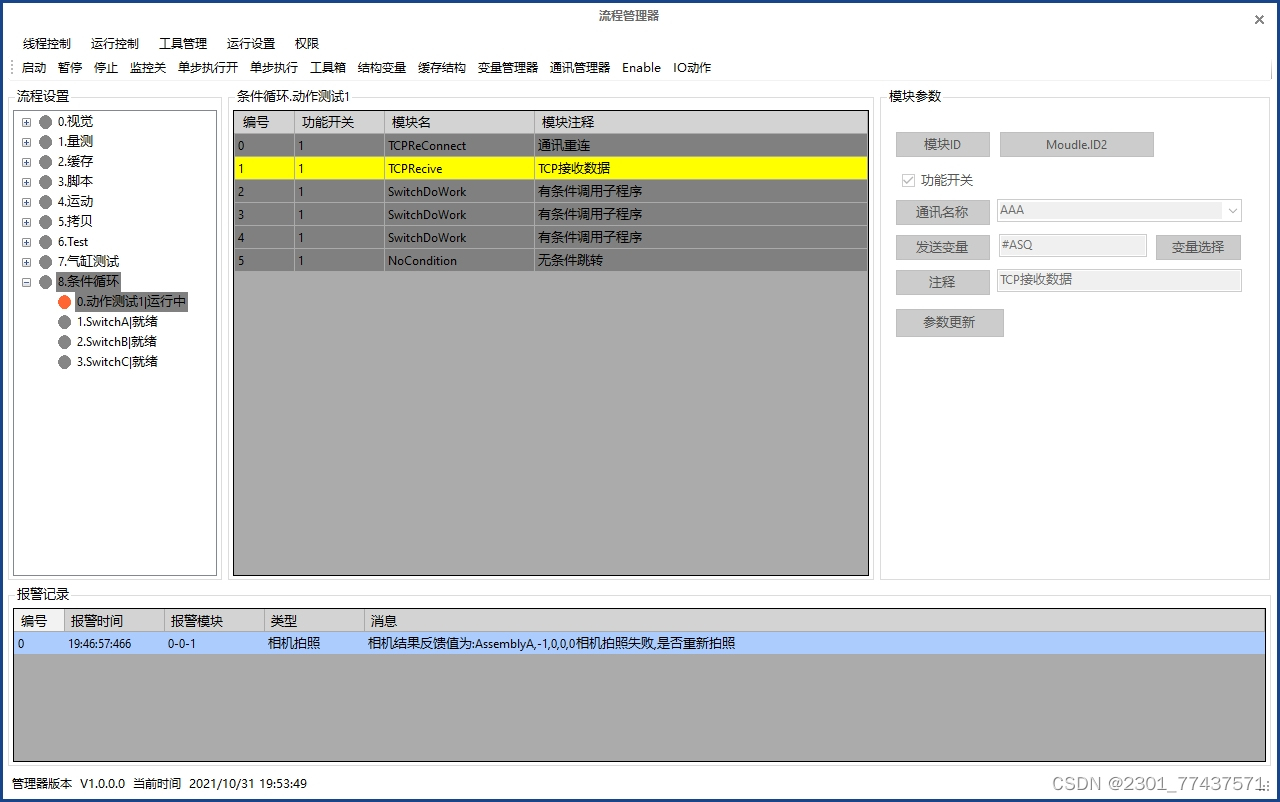This screenshot has width=1280, height=802.
Task: Select tree item 0.动作测试1|运行中
Action: (131, 302)
